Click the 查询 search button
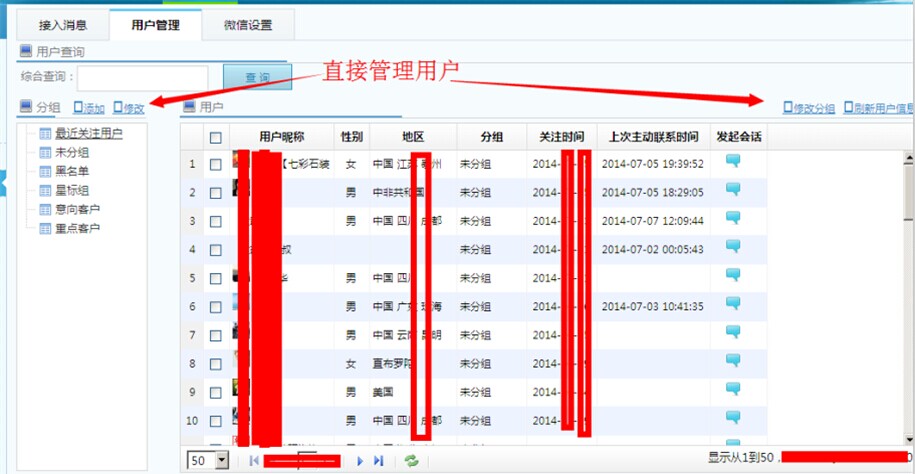The image size is (915, 474). (x=257, y=78)
